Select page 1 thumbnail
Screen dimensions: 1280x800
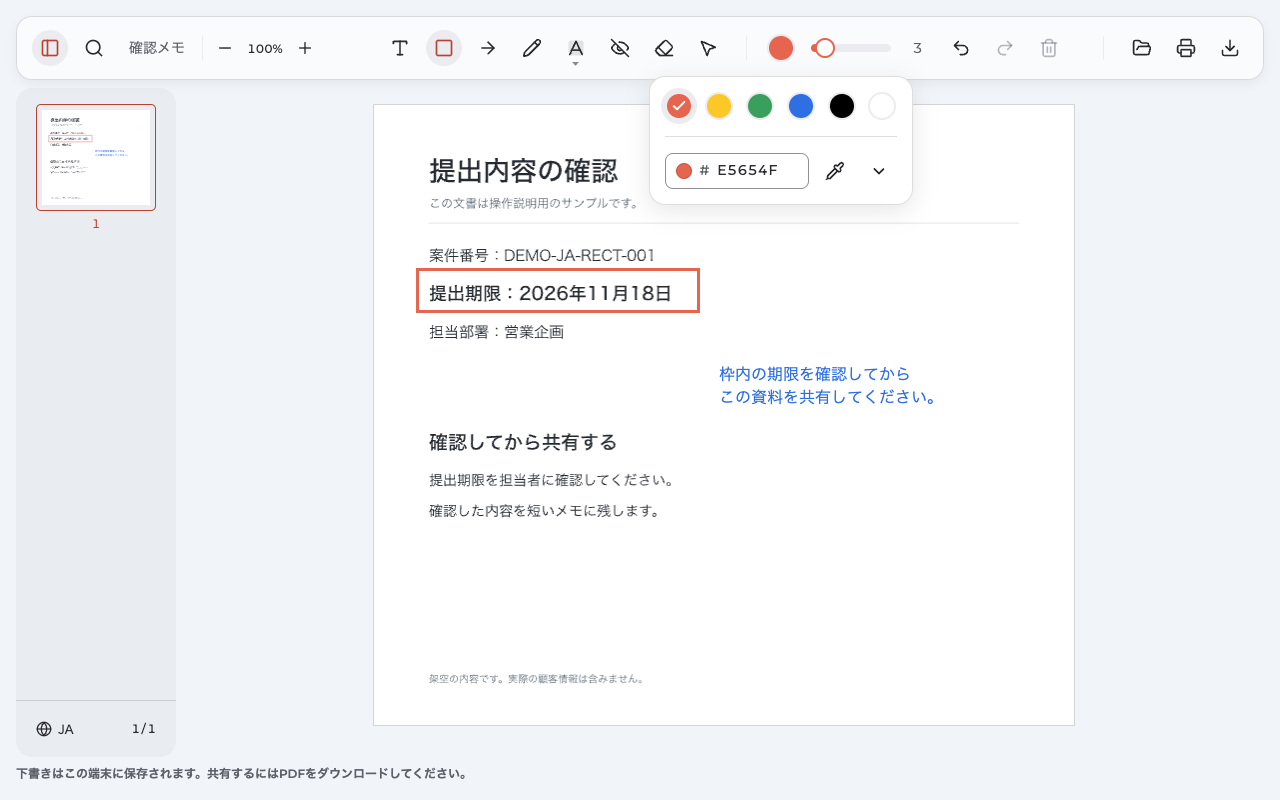[x=96, y=158]
